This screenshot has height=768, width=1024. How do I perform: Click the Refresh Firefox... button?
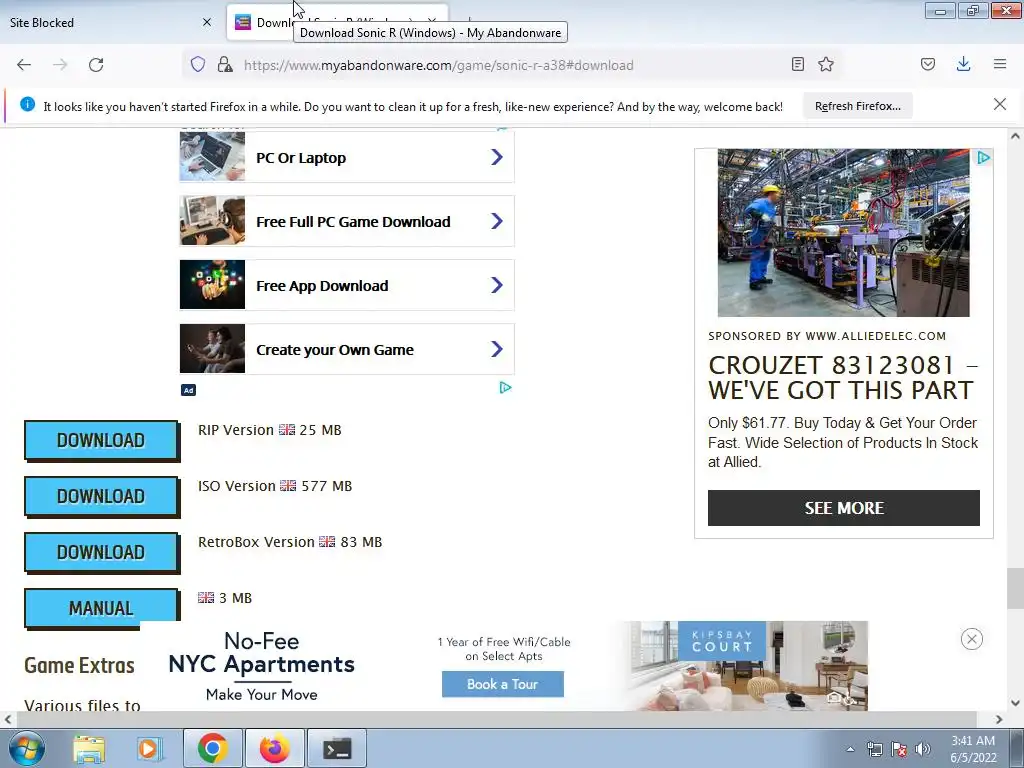tap(857, 106)
